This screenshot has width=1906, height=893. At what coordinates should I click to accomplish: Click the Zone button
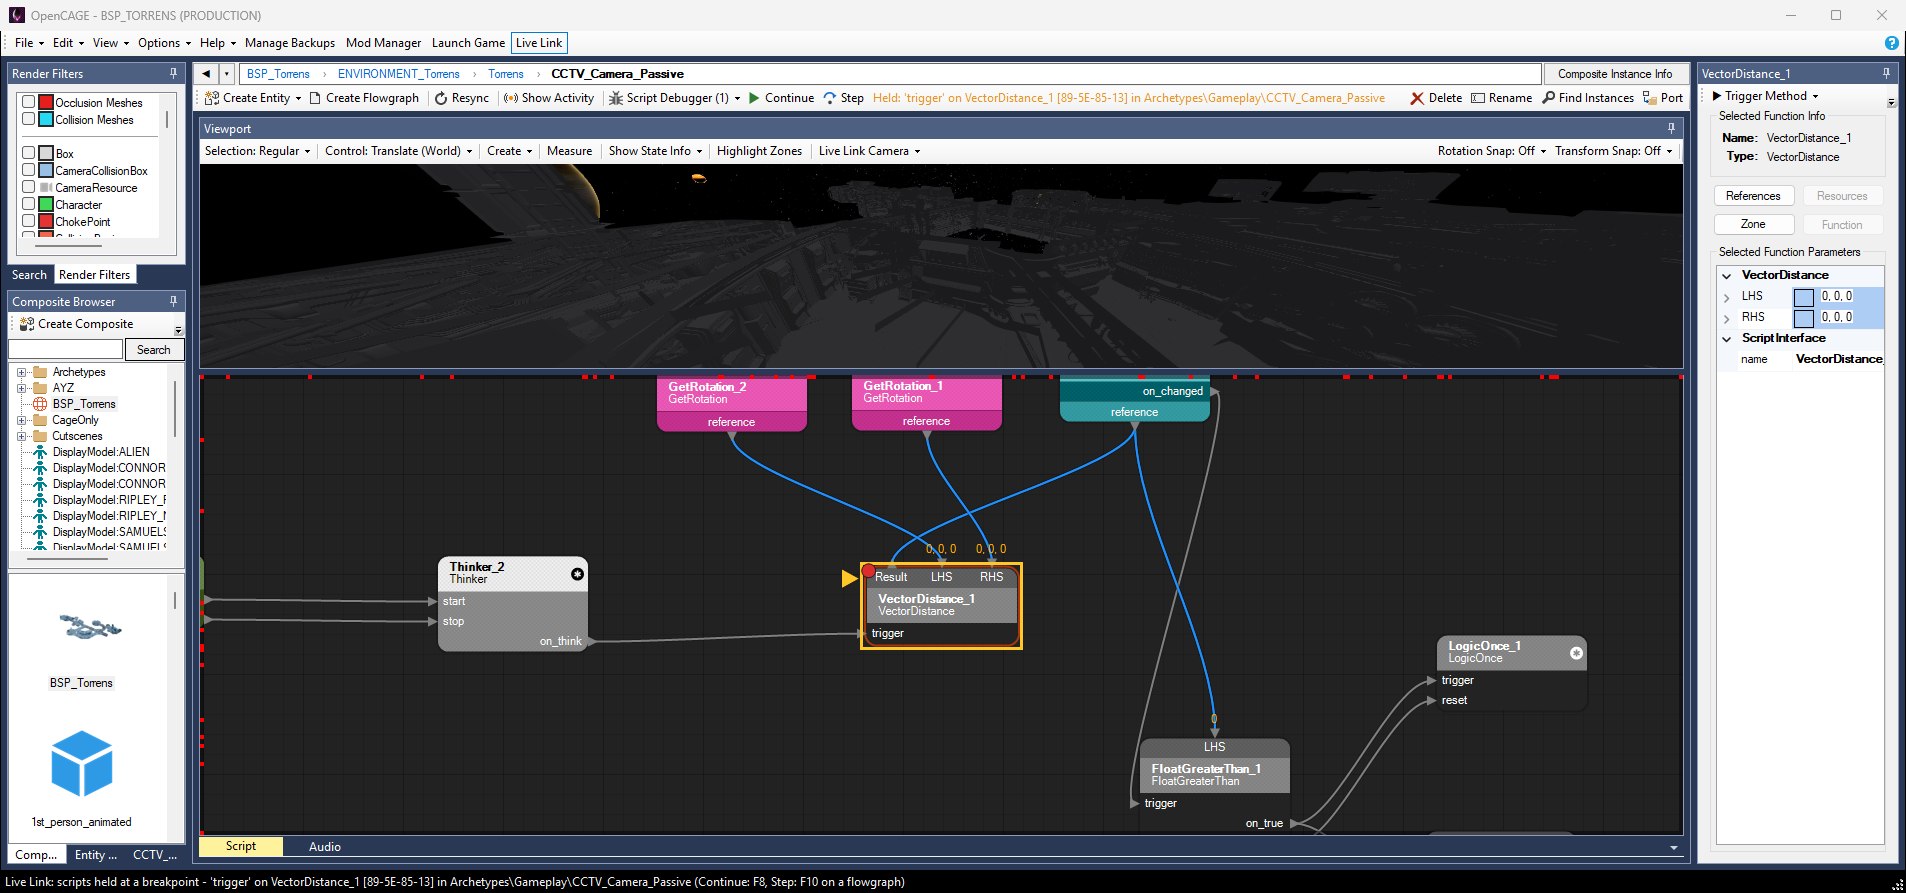pos(1753,225)
